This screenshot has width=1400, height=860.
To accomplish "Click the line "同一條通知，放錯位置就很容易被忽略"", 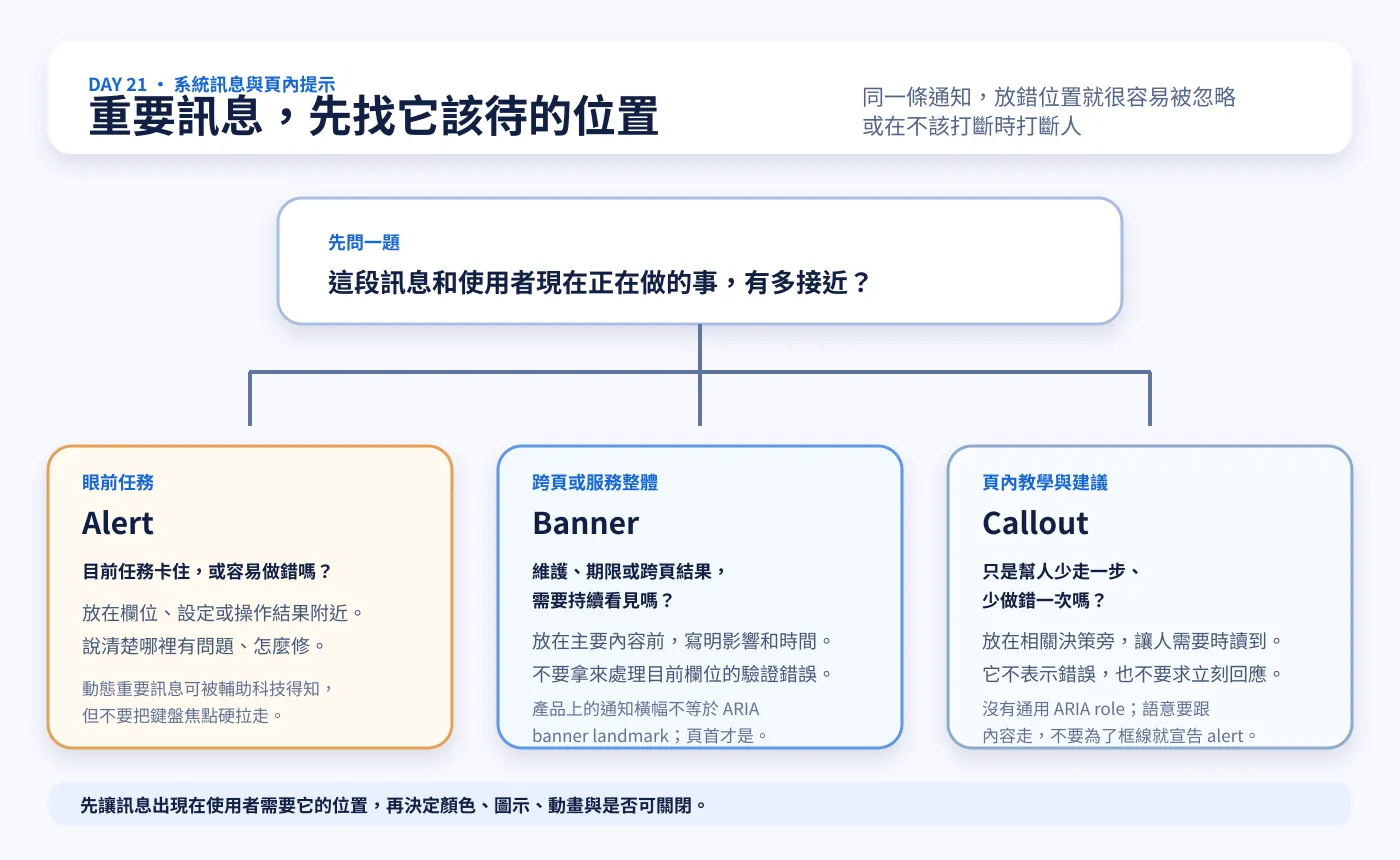I will (x=1050, y=97).
